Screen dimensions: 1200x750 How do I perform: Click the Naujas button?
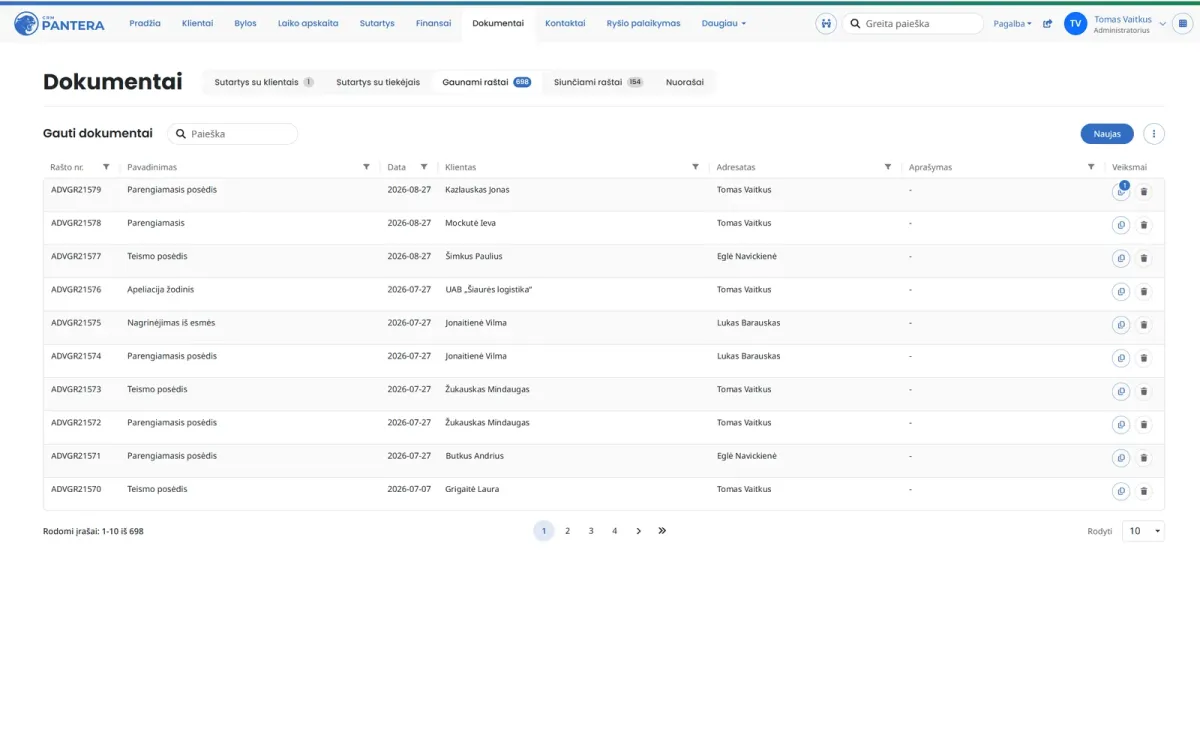click(1107, 134)
